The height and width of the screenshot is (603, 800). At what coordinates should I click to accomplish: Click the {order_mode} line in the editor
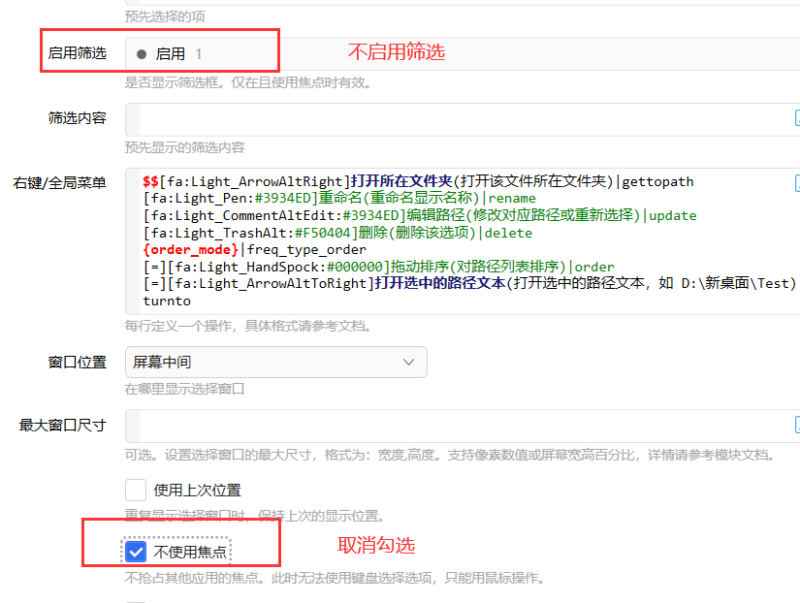(x=255, y=249)
